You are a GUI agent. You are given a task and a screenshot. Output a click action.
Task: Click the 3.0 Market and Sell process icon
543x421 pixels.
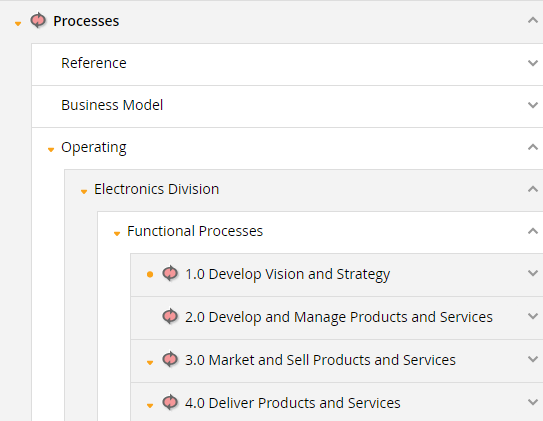[170, 359]
